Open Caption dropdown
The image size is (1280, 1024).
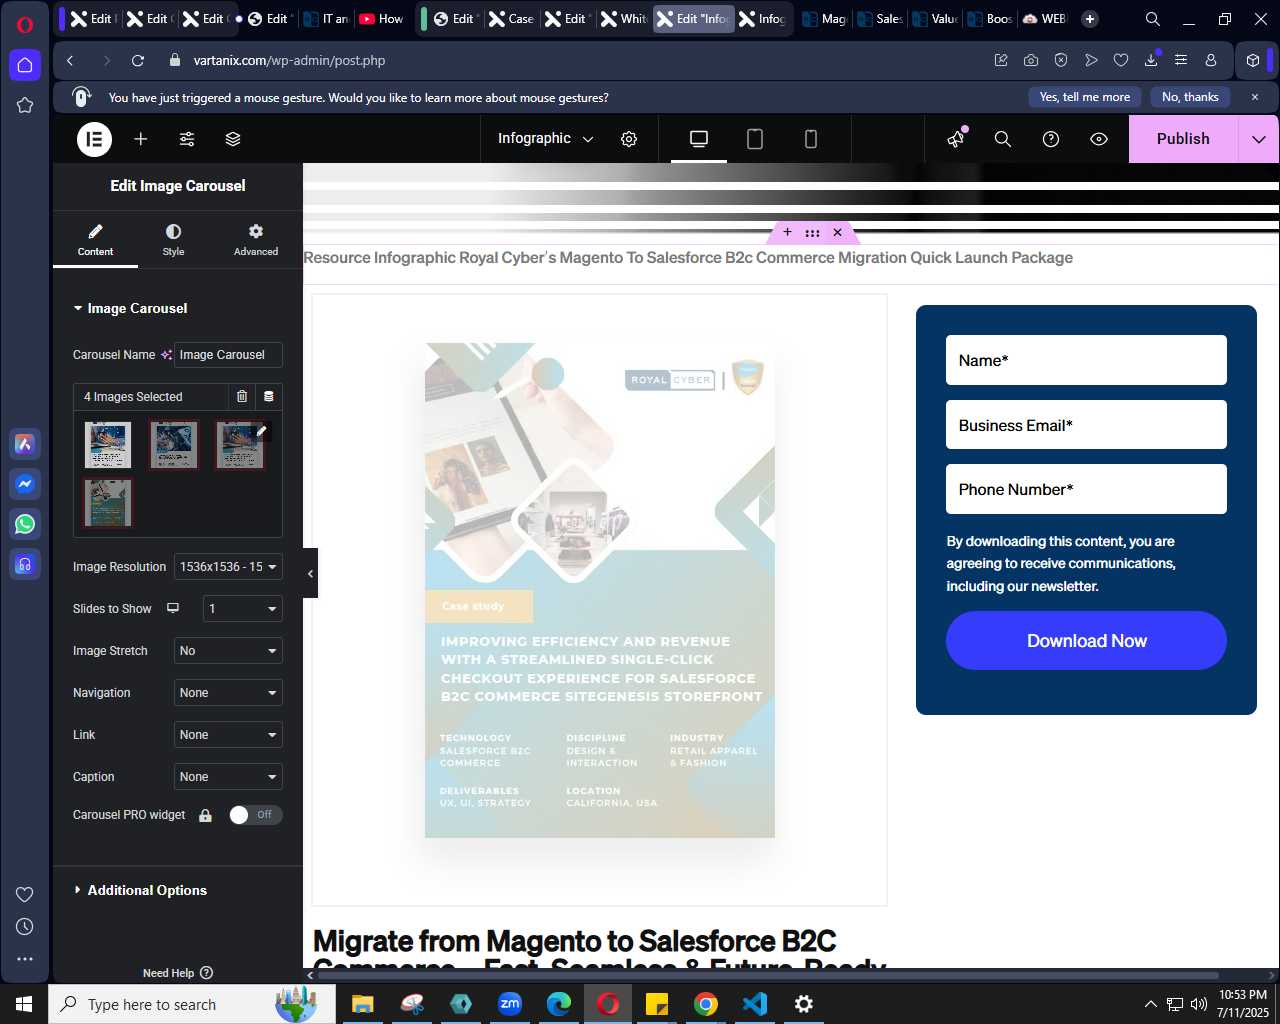click(x=228, y=777)
